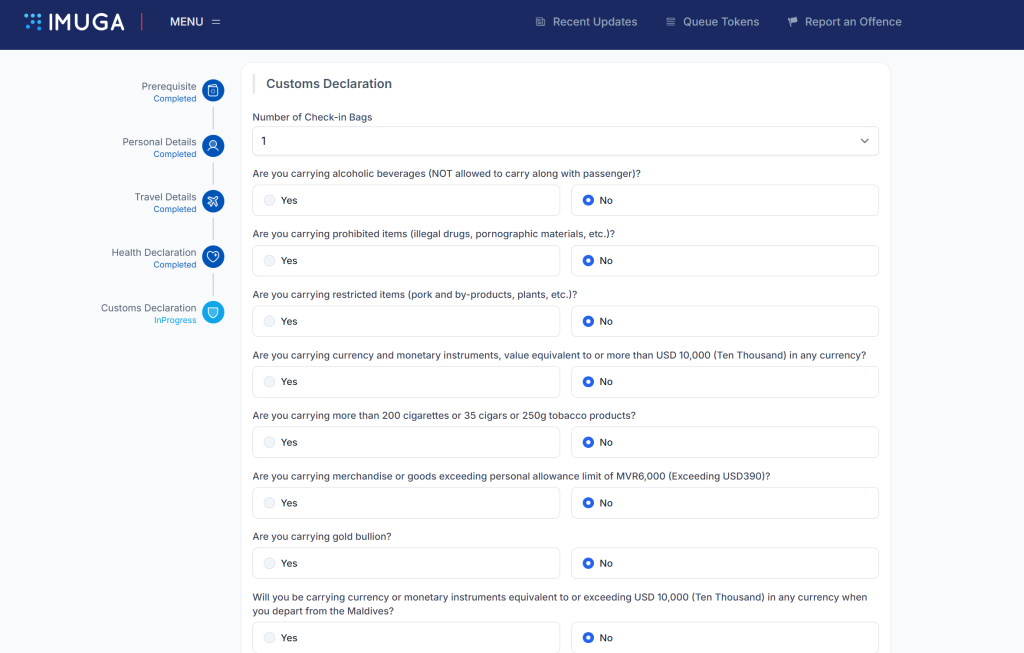Select No for carrying alcoholic beverages
1024x653 pixels.
pos(725,200)
